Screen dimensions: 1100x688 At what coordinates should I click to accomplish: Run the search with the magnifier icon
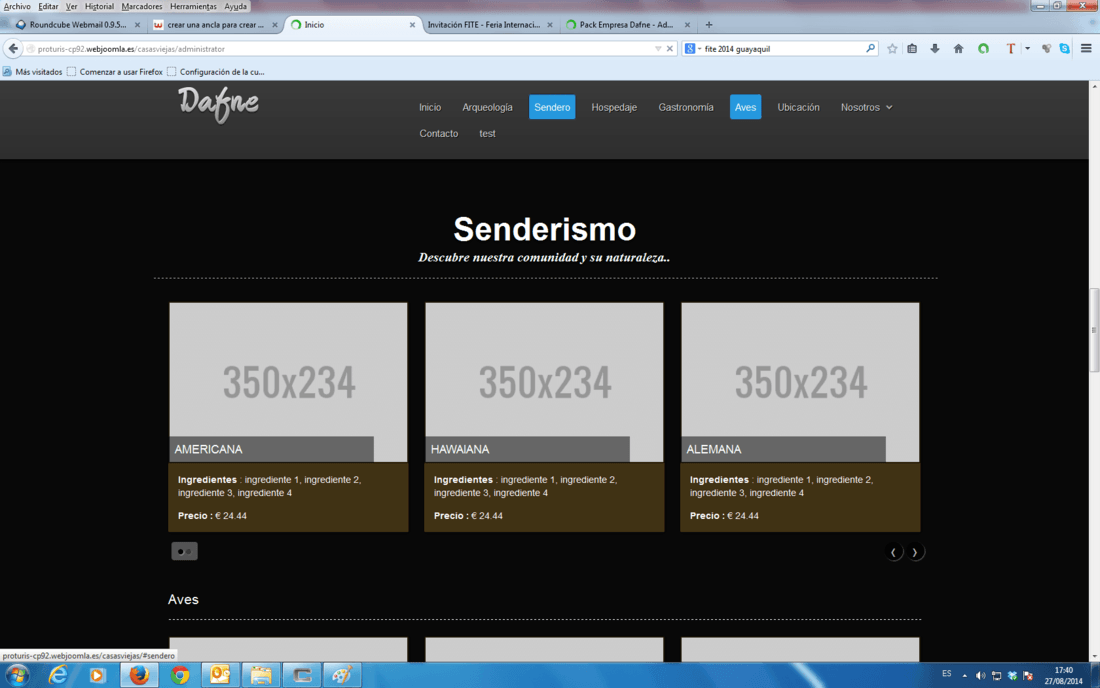click(x=871, y=48)
